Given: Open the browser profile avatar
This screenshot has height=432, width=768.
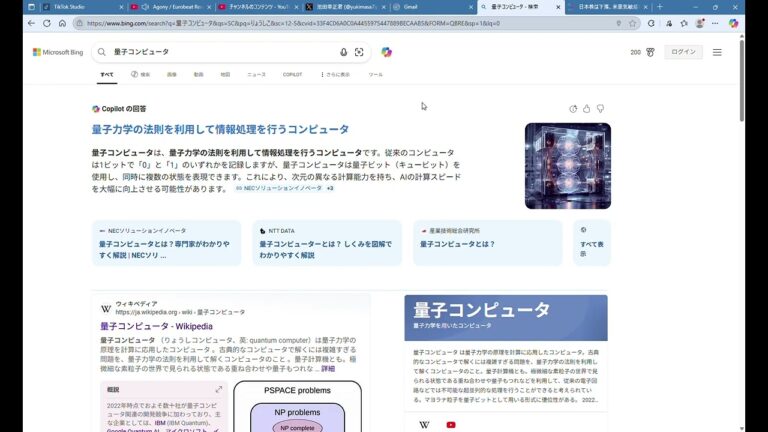Looking at the screenshot, I should click(700, 23).
